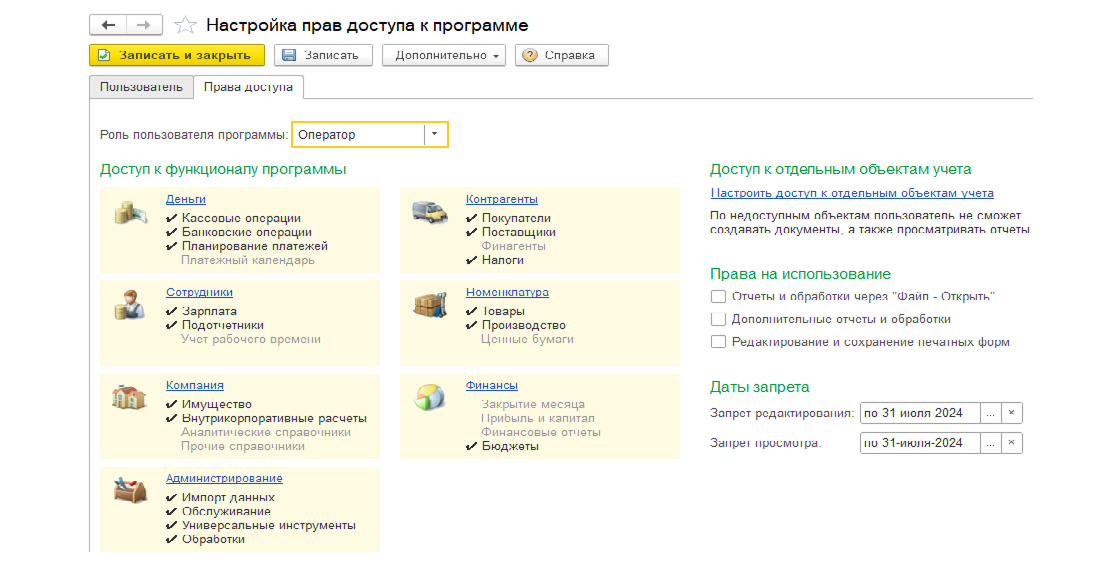Toggle Универсальные инструменты access
This screenshot has height=570, width=1120.
click(x=261, y=526)
